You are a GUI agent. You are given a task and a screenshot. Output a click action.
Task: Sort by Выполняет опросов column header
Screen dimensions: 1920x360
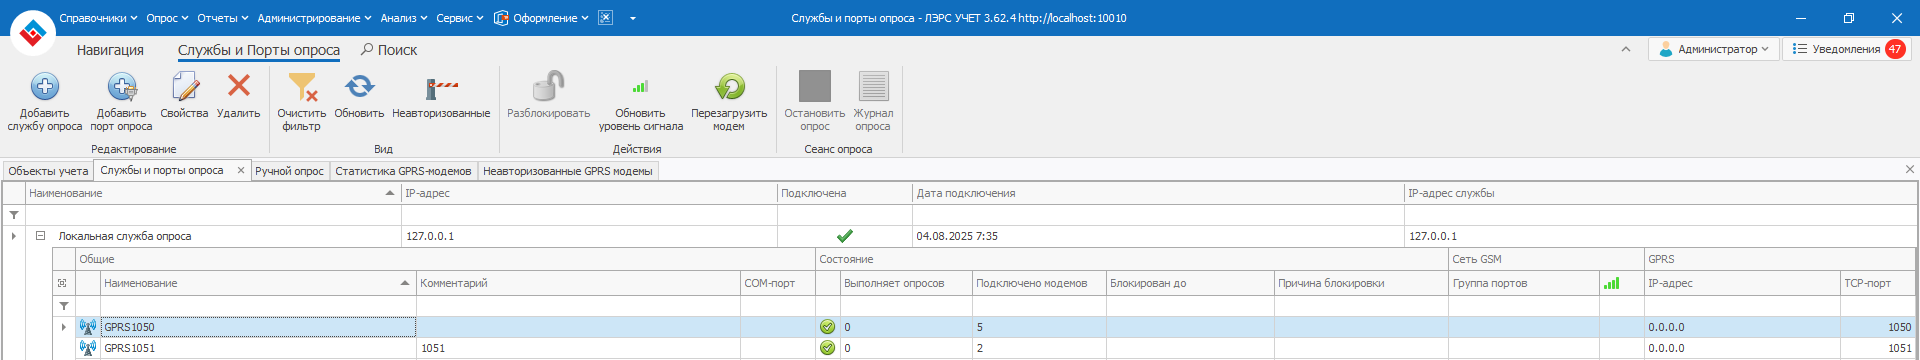[906, 283]
